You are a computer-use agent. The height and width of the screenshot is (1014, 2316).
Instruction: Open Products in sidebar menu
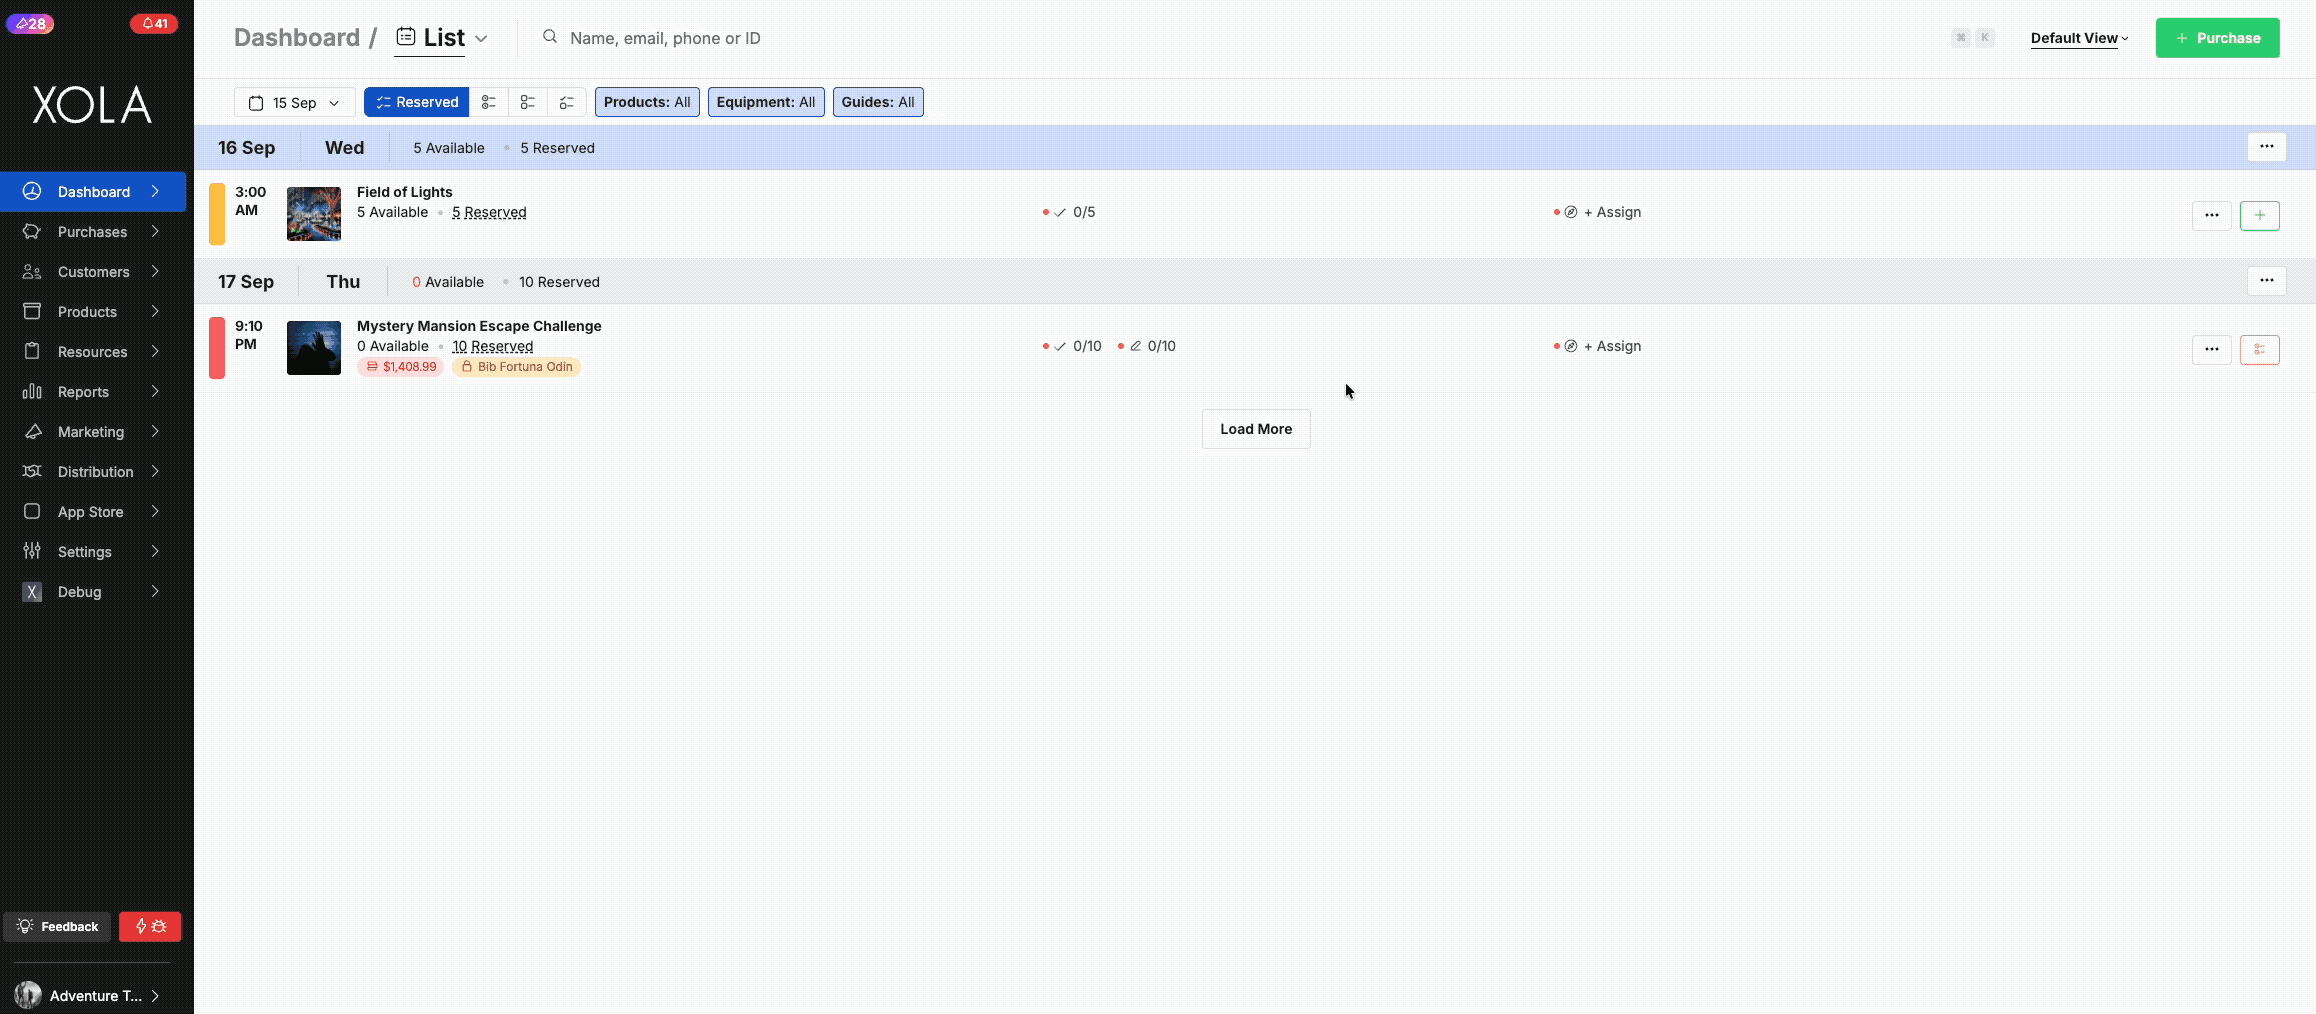92,311
